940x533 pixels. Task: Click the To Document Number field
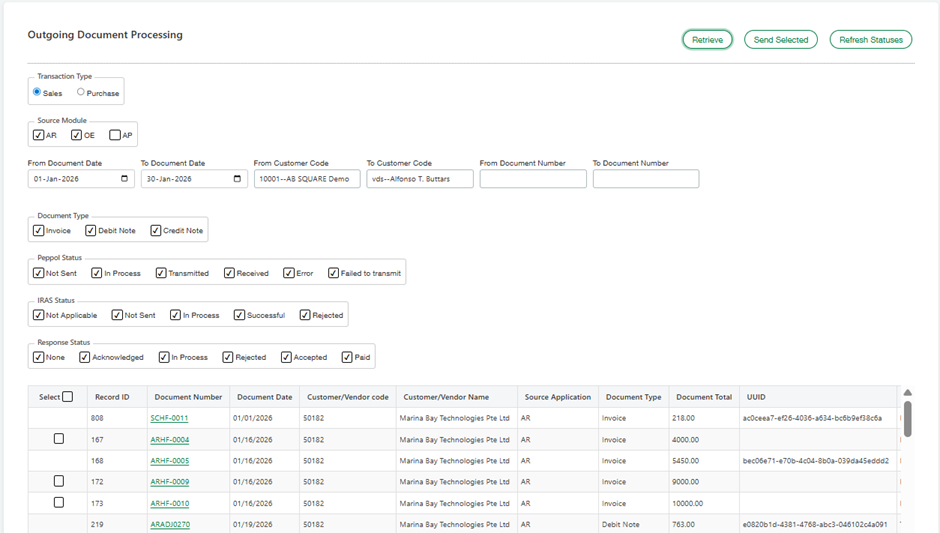pos(645,179)
